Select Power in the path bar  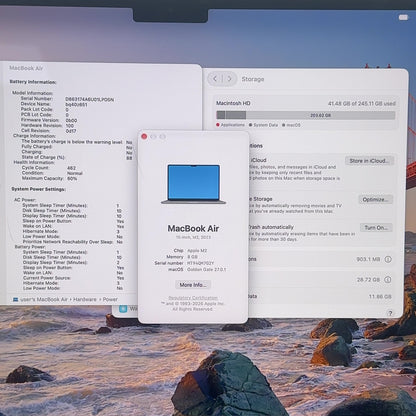(110, 299)
